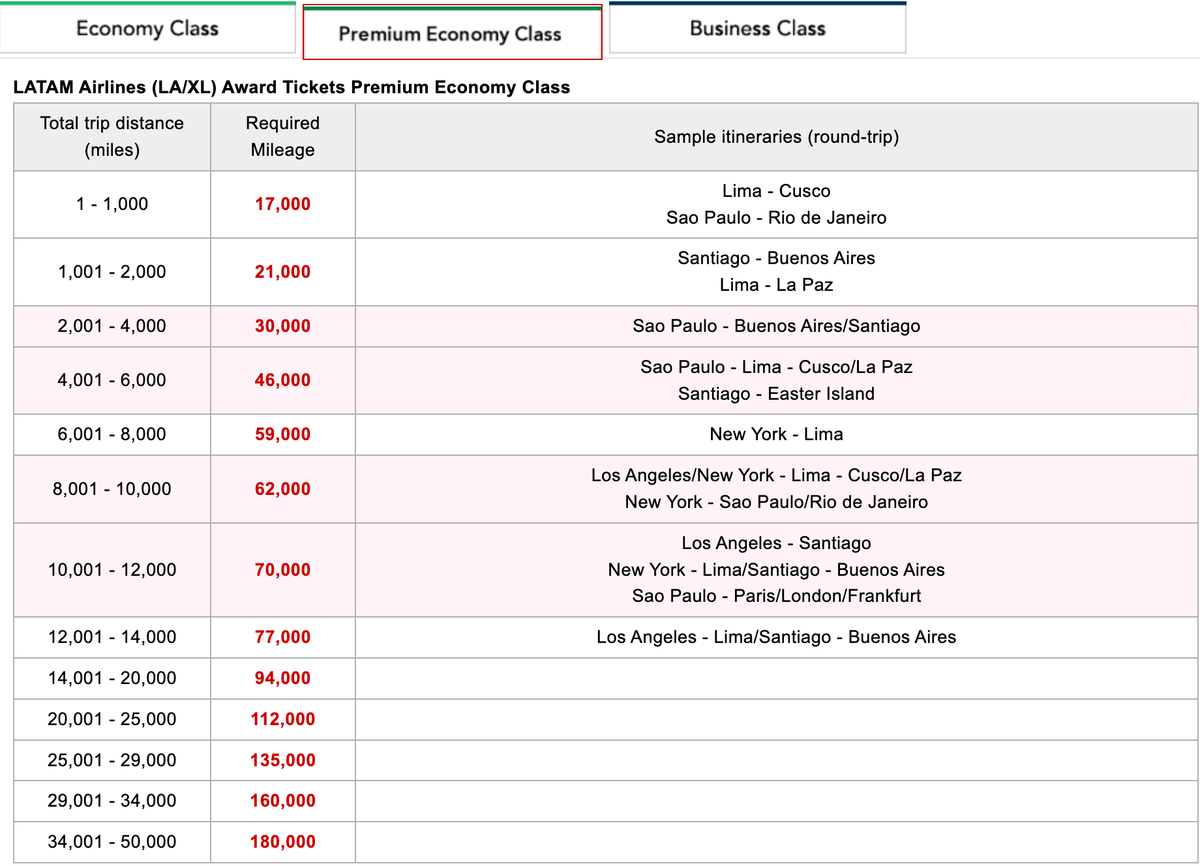The height and width of the screenshot is (866, 1200).
Task: Click the Total trip distance column header
Action: [112, 137]
